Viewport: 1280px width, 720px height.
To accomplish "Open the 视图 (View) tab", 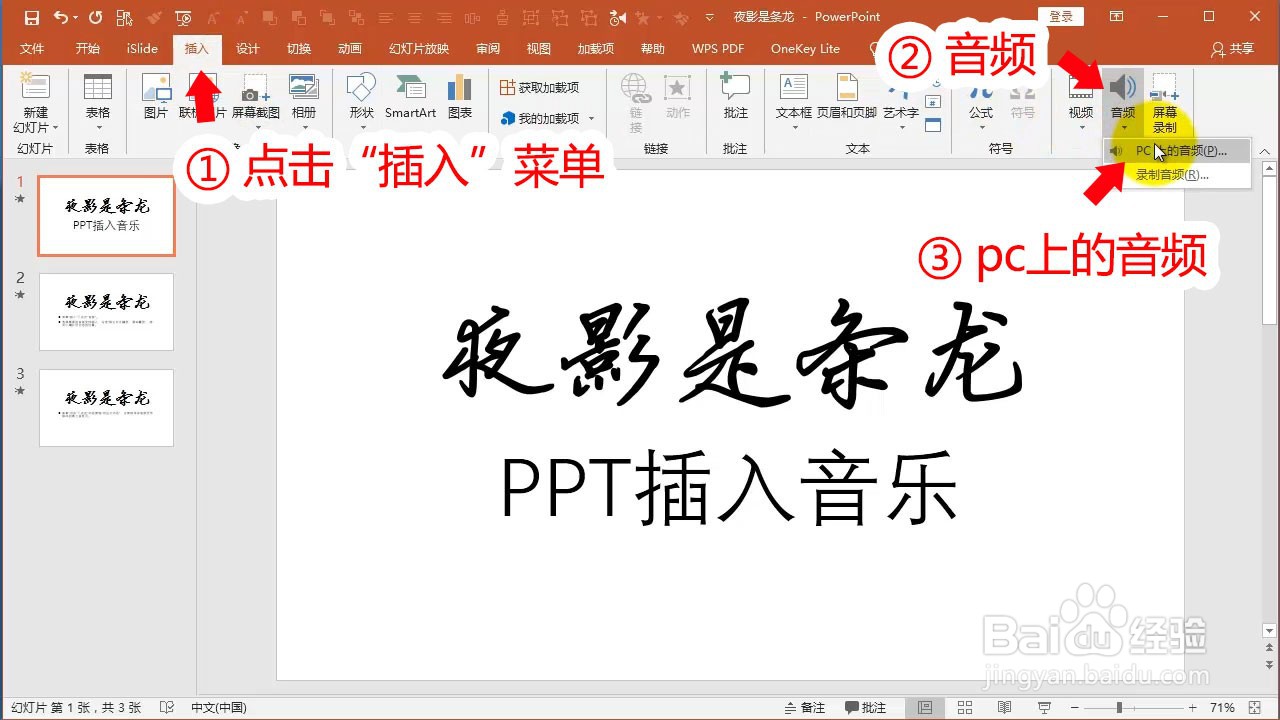I will point(538,49).
